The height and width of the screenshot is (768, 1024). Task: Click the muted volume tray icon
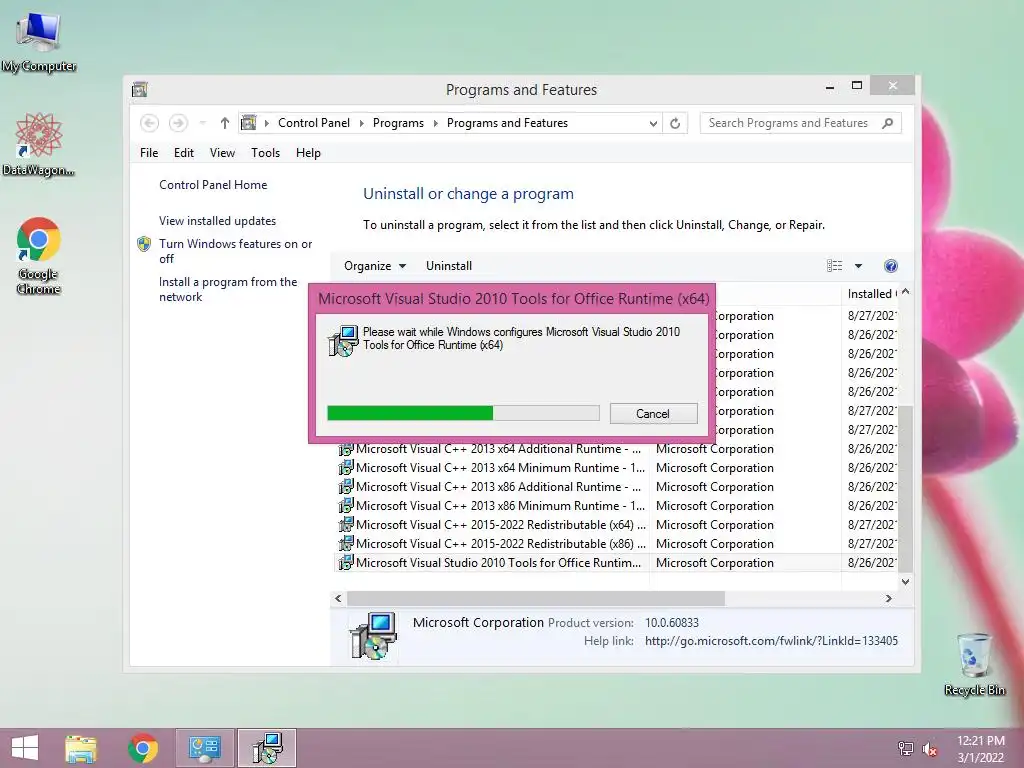coord(930,749)
